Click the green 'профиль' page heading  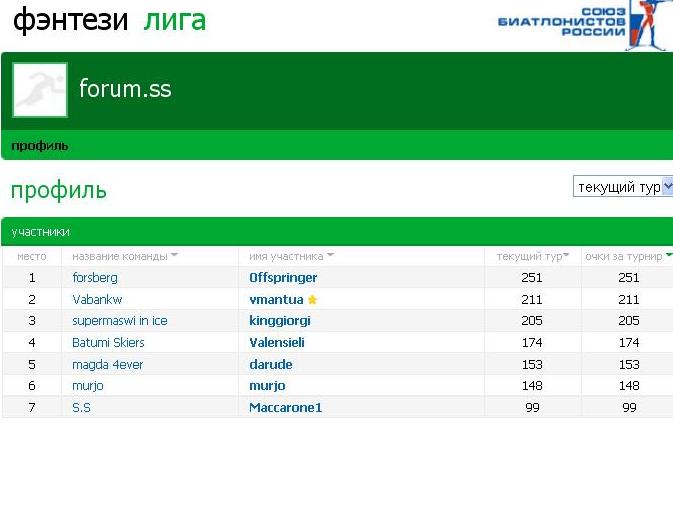(x=58, y=191)
